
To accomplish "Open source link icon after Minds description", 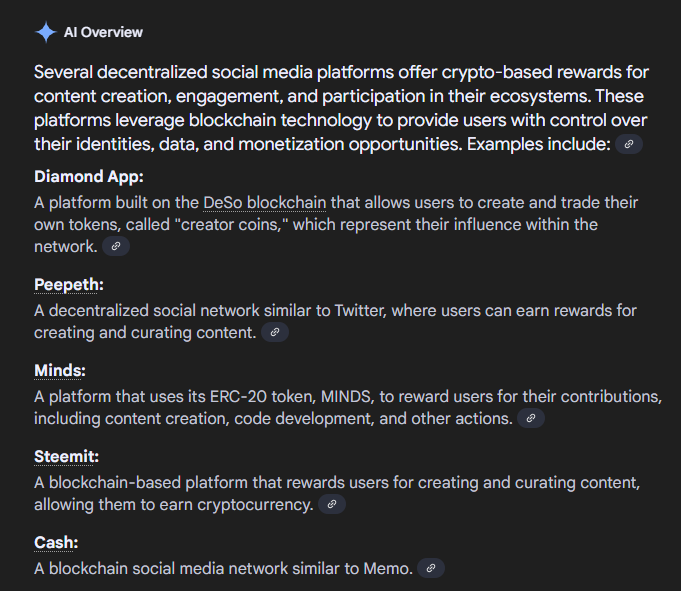I will click(x=530, y=418).
